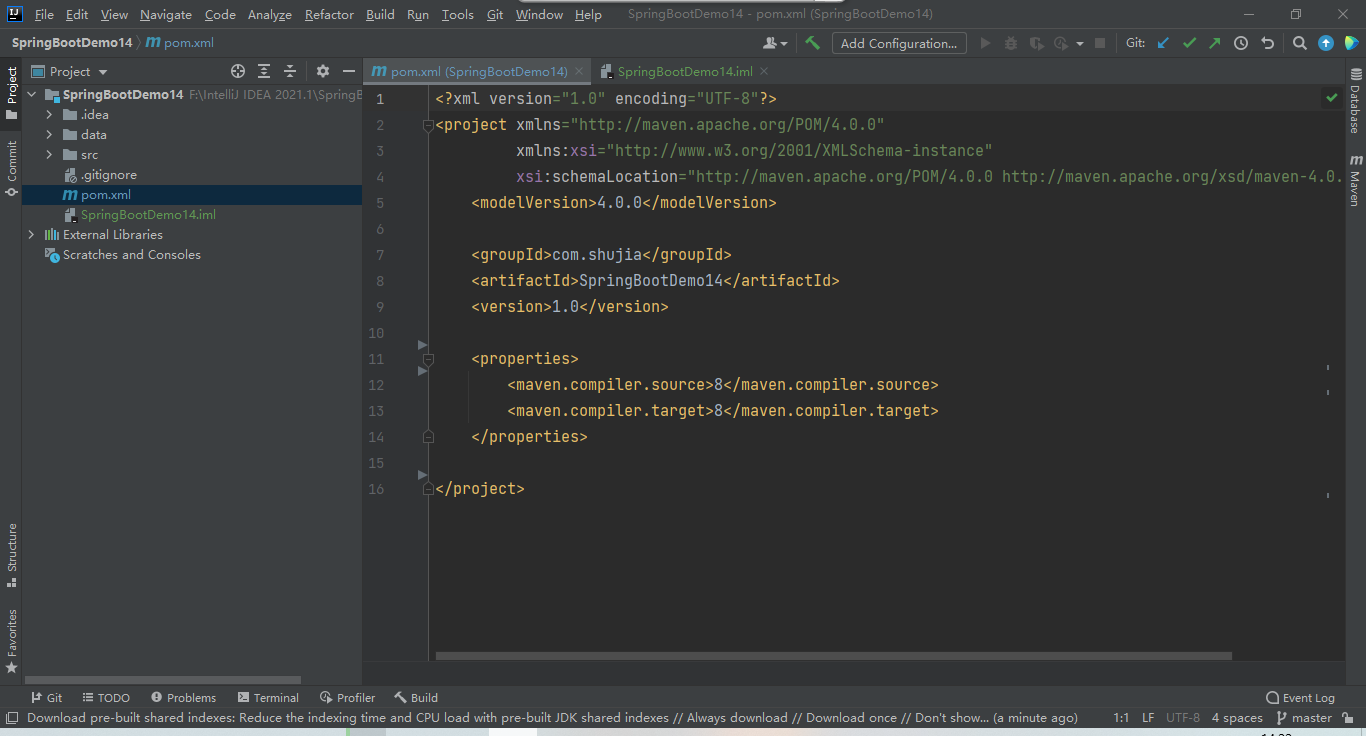The height and width of the screenshot is (736, 1366).
Task: Expand the src folder
Action: click(49, 155)
